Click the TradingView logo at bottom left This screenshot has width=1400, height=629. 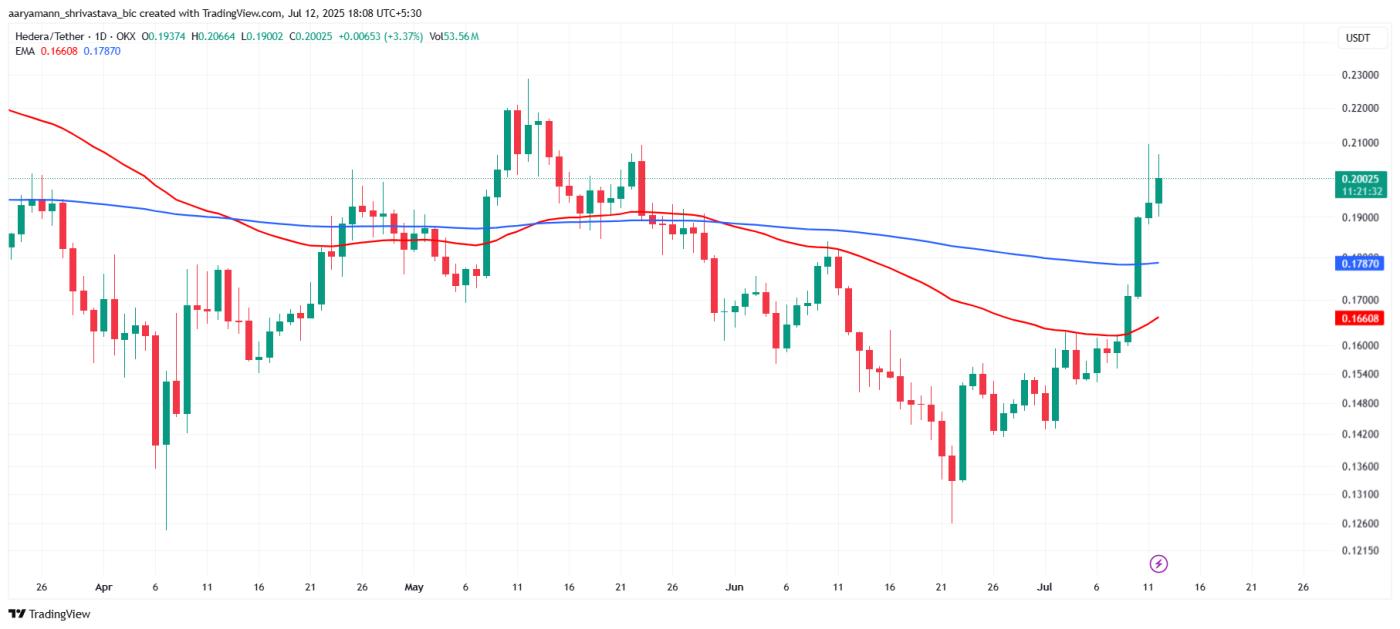[x=49, y=614]
